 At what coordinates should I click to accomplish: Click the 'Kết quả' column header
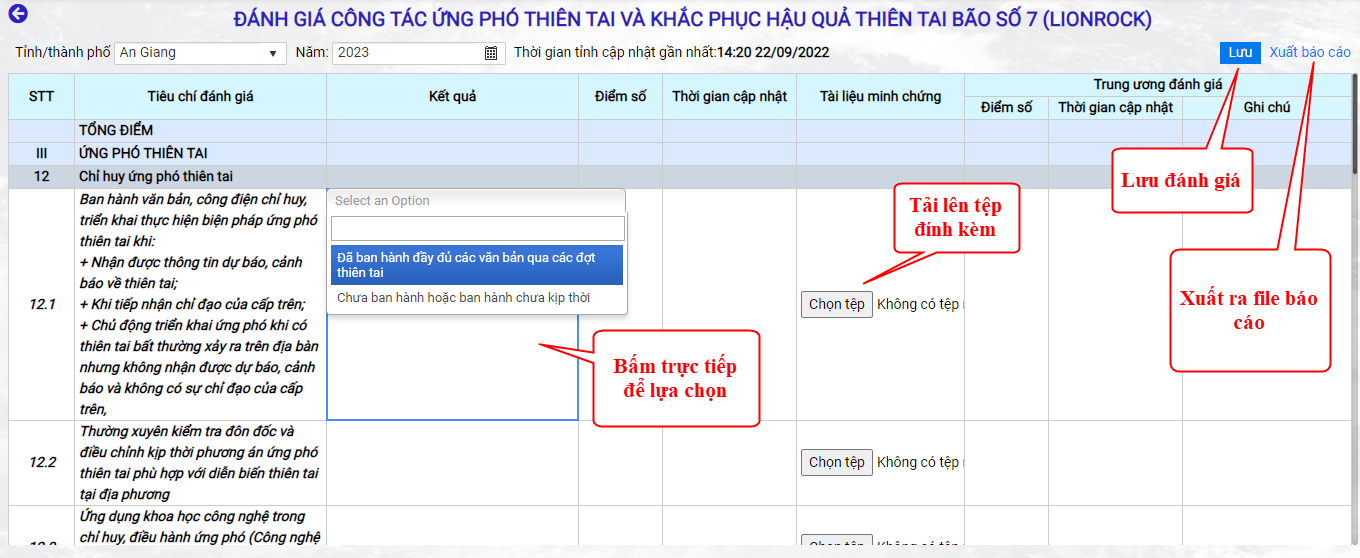[x=452, y=97]
